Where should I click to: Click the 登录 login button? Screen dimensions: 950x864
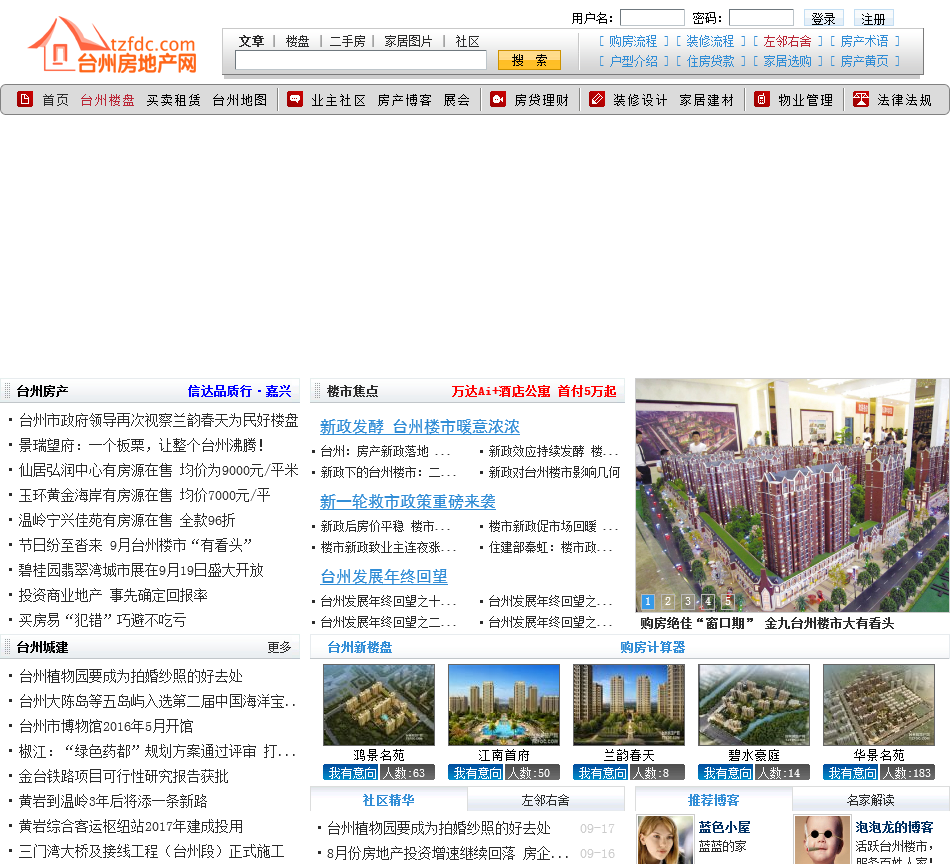click(x=823, y=18)
